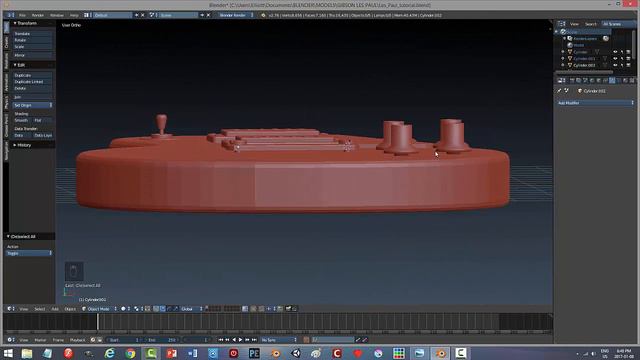The height and width of the screenshot is (360, 640).
Task: Click the pivot point selector icon
Action: click(137, 309)
